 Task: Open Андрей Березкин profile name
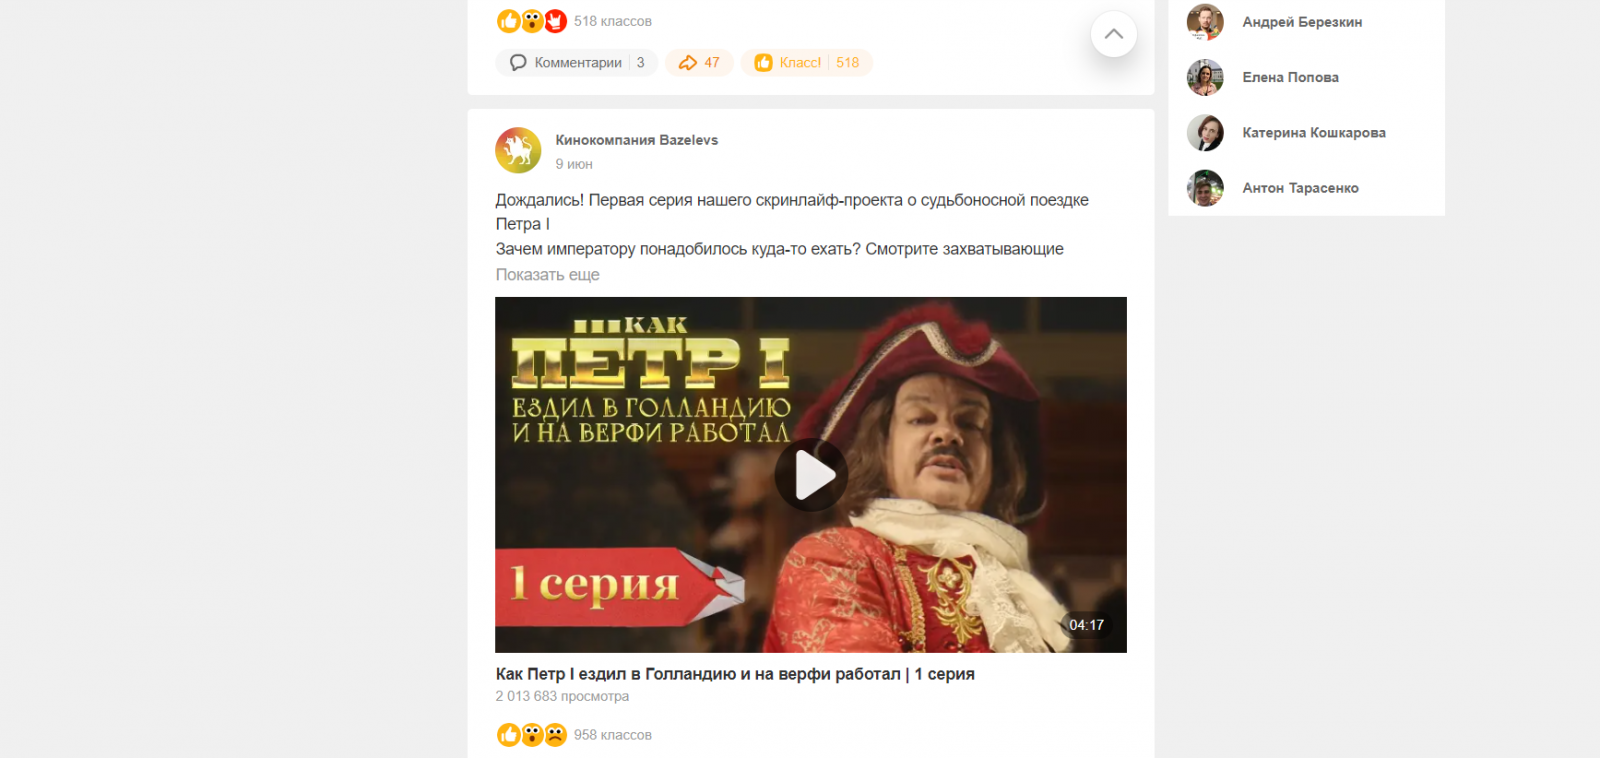1302,22
